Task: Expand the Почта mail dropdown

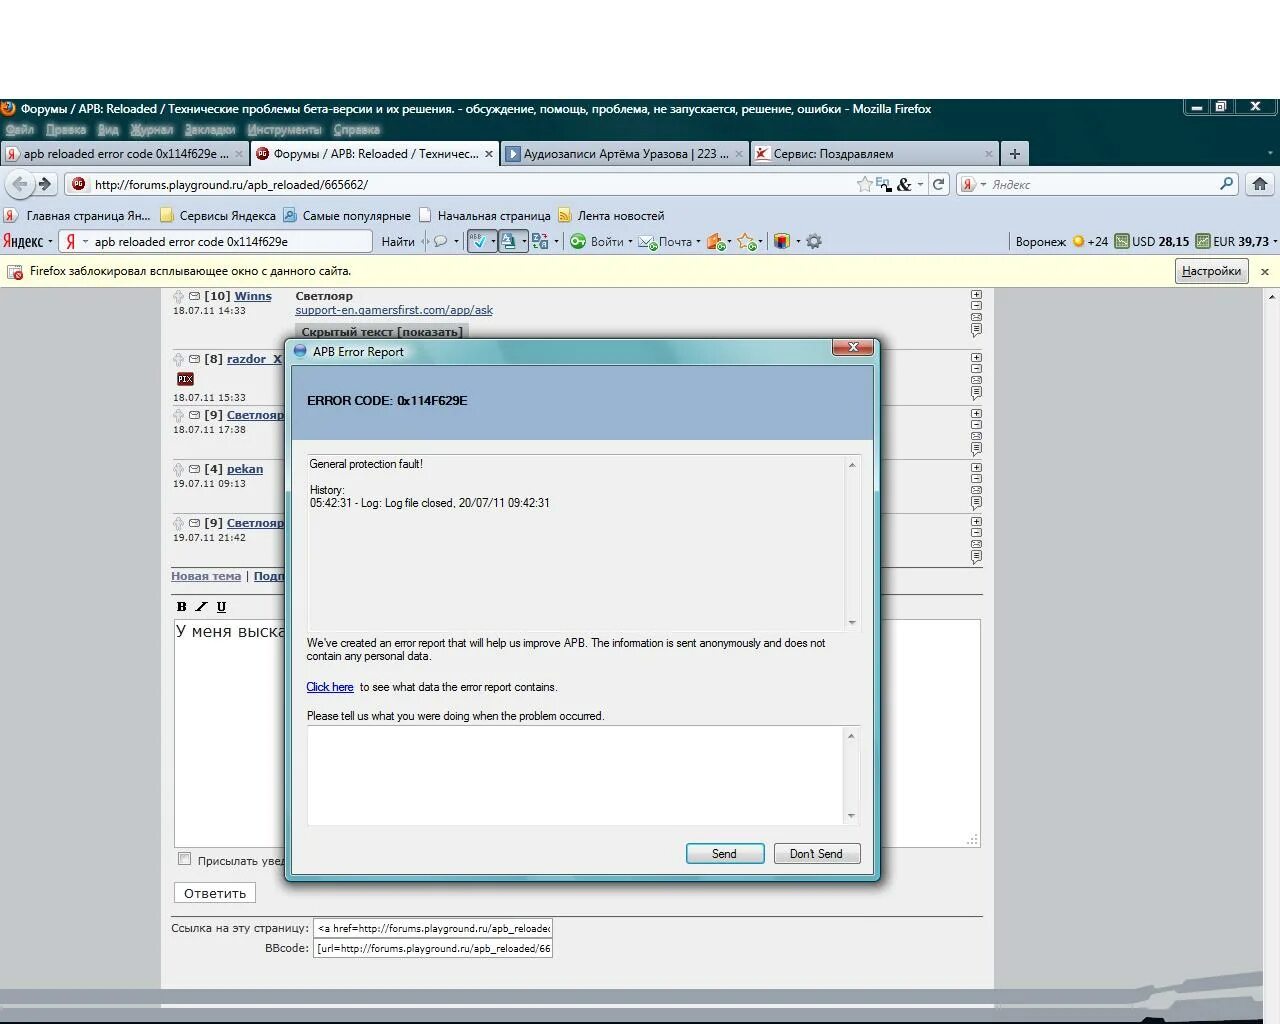Action: click(x=698, y=241)
